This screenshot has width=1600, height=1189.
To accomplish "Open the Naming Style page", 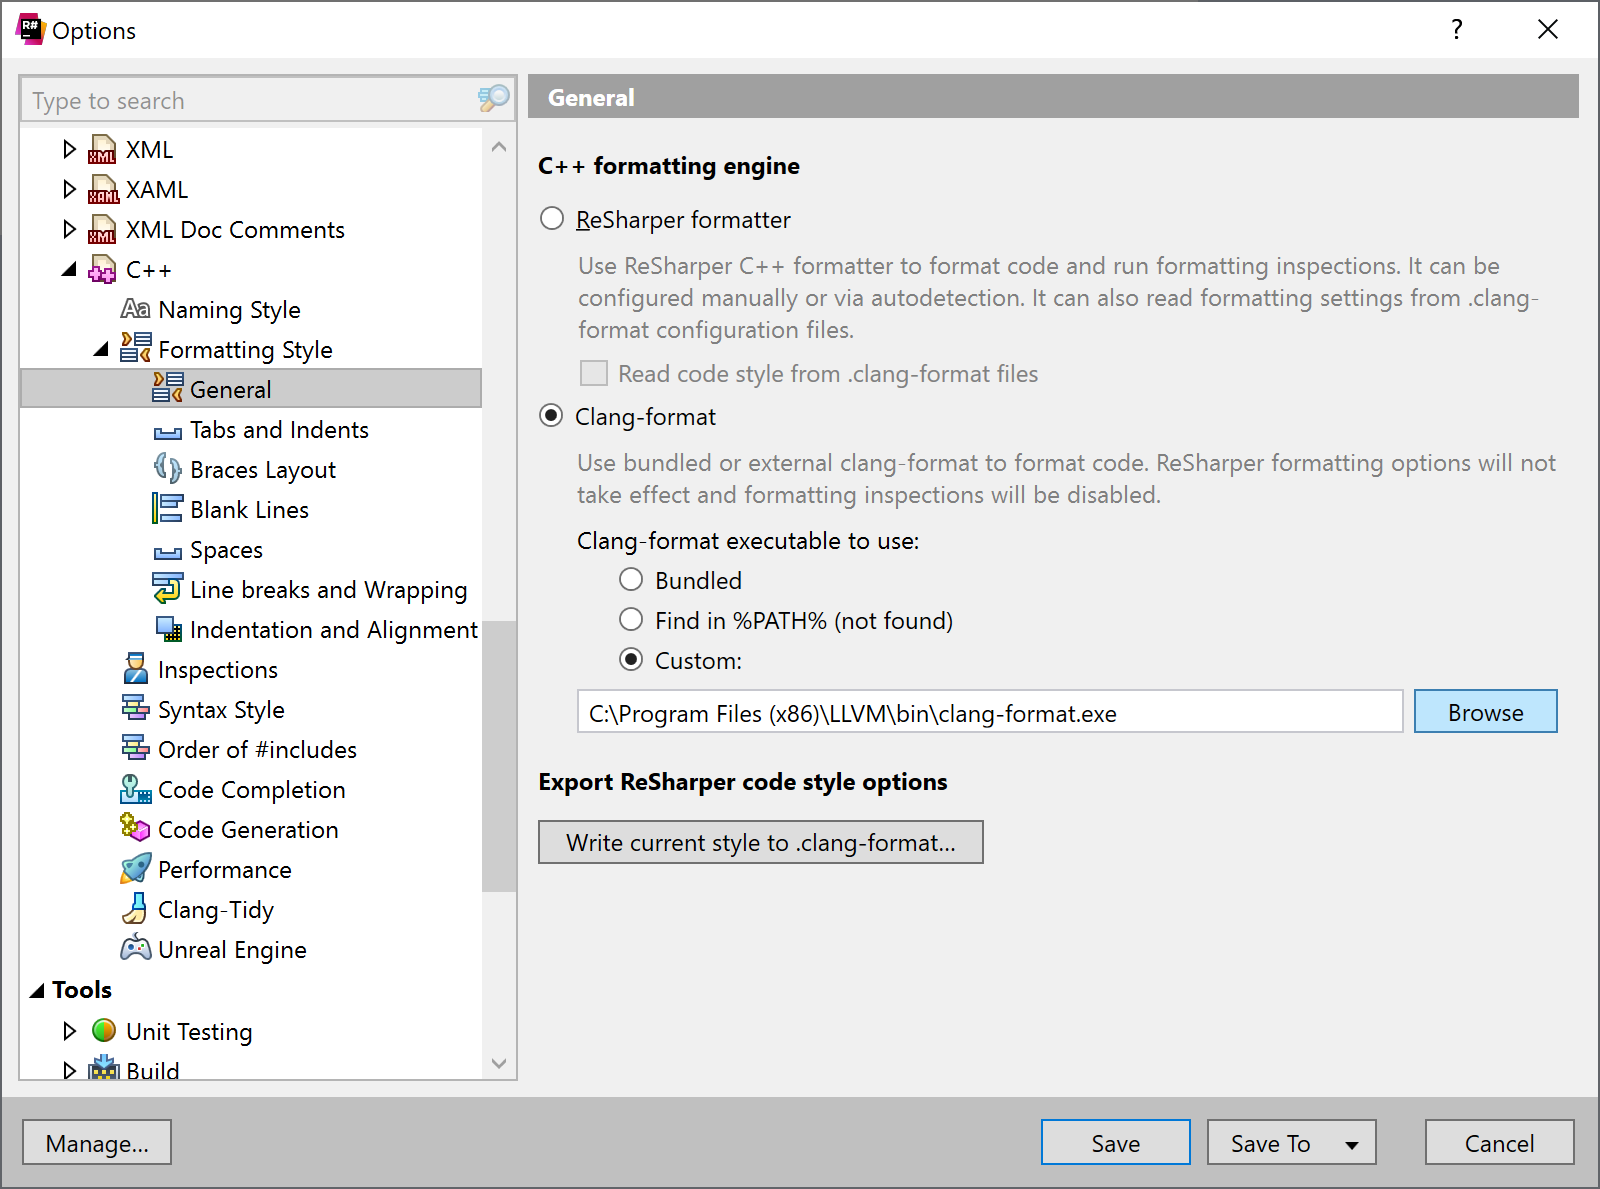I will click(229, 310).
